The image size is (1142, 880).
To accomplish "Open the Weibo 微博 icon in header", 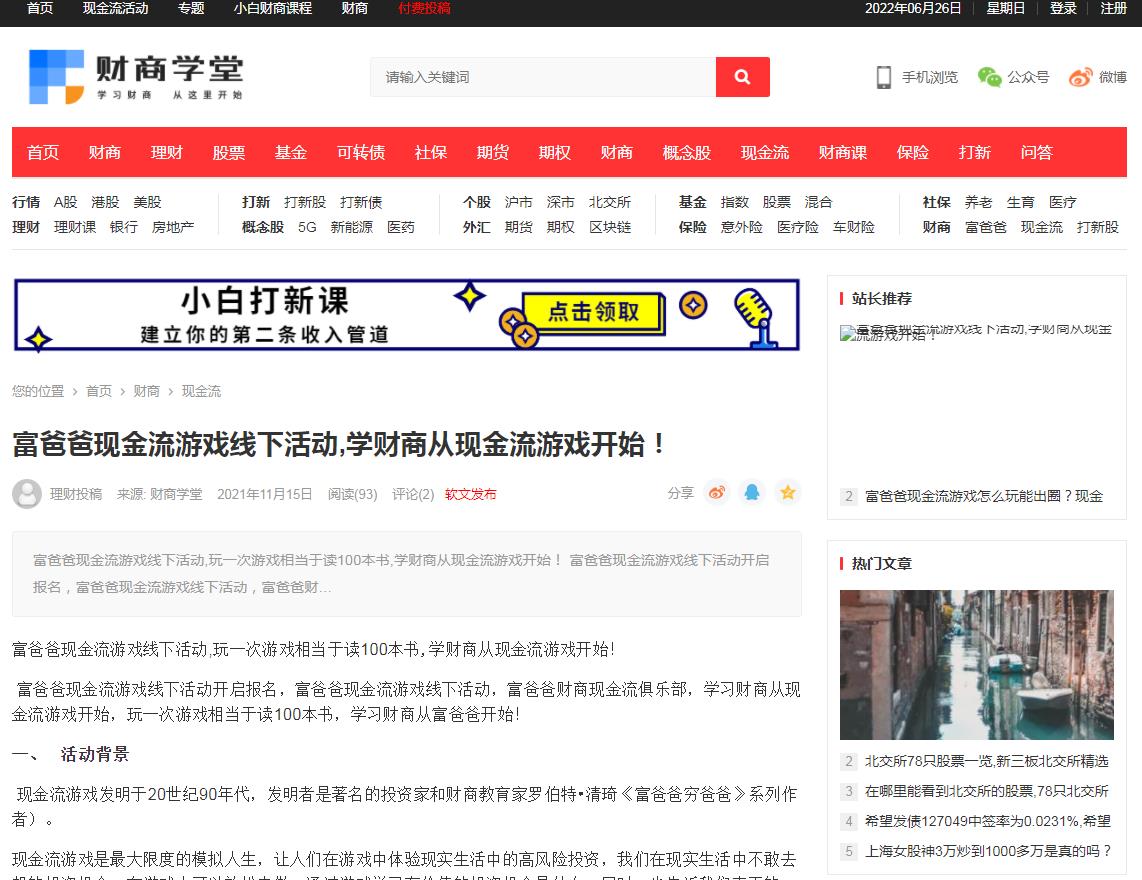I will coord(1080,76).
